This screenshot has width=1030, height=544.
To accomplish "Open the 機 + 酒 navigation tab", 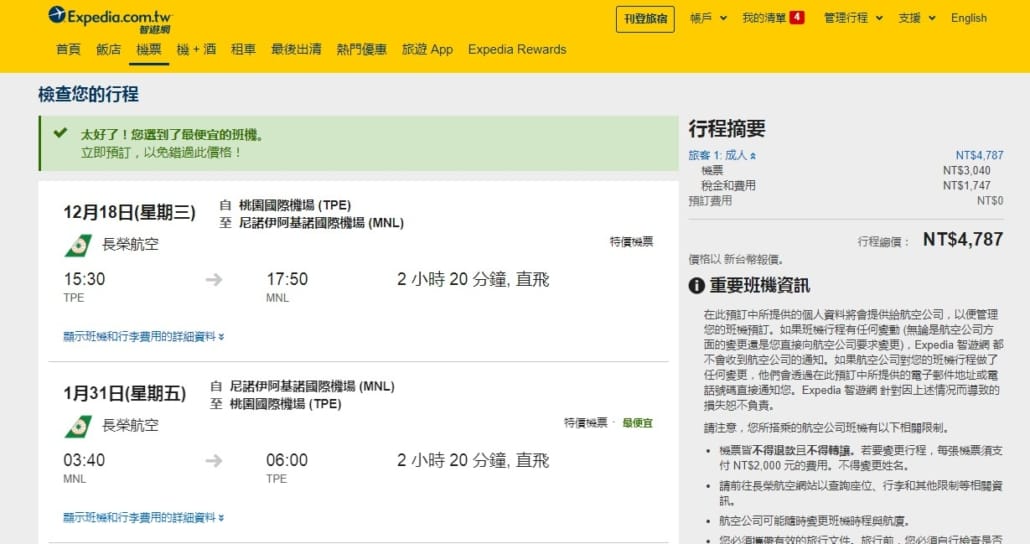I will (x=196, y=49).
